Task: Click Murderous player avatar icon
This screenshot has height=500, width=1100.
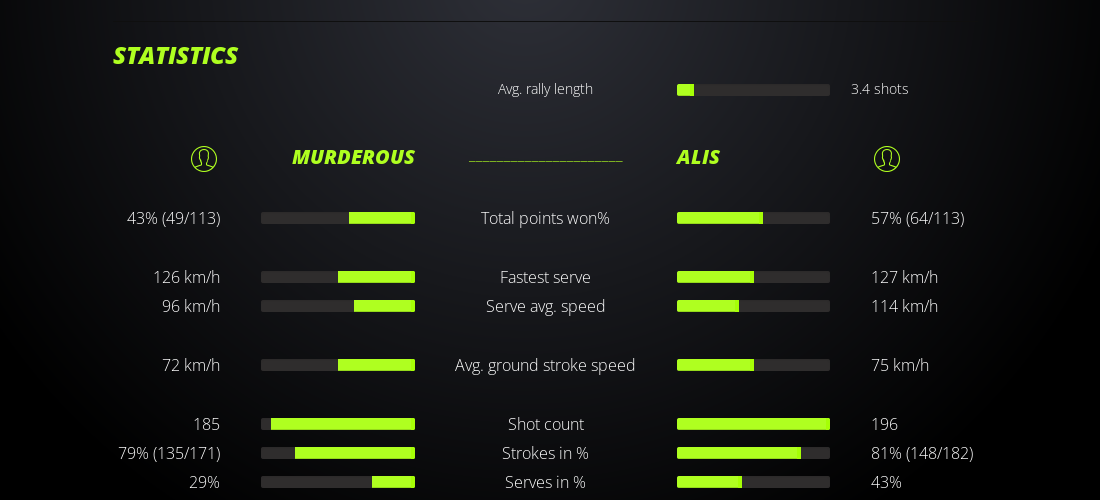Action: tap(204, 158)
